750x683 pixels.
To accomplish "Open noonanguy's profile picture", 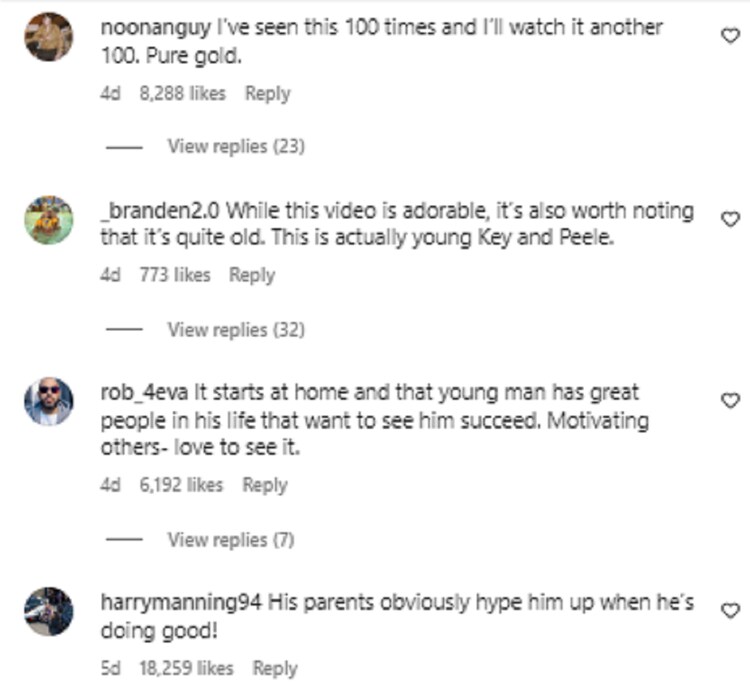I will pyautogui.click(x=48, y=38).
